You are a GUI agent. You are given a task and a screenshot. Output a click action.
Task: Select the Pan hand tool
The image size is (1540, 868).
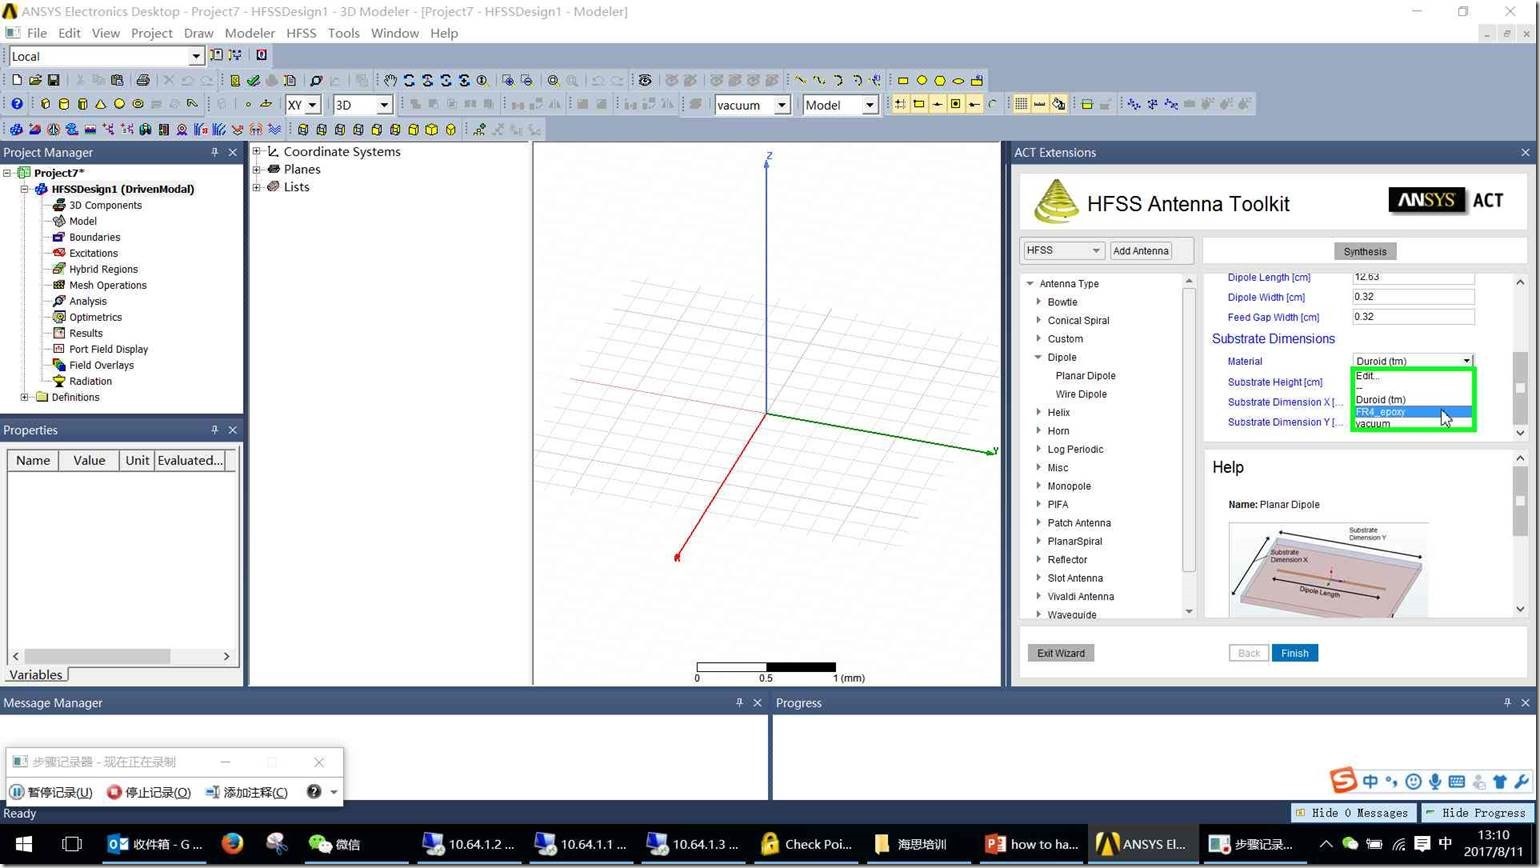tap(390, 80)
